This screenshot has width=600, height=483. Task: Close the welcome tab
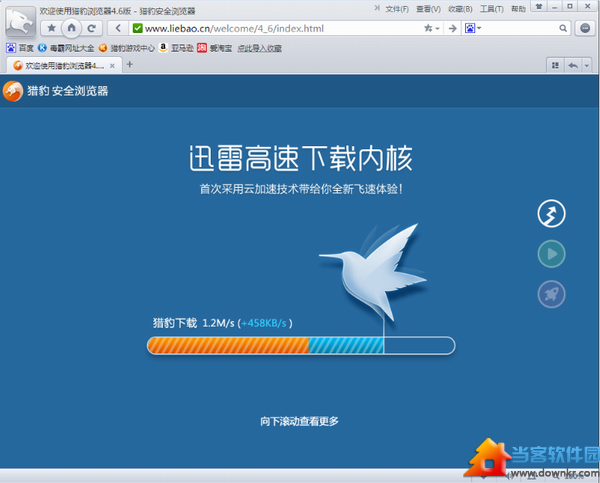point(112,66)
